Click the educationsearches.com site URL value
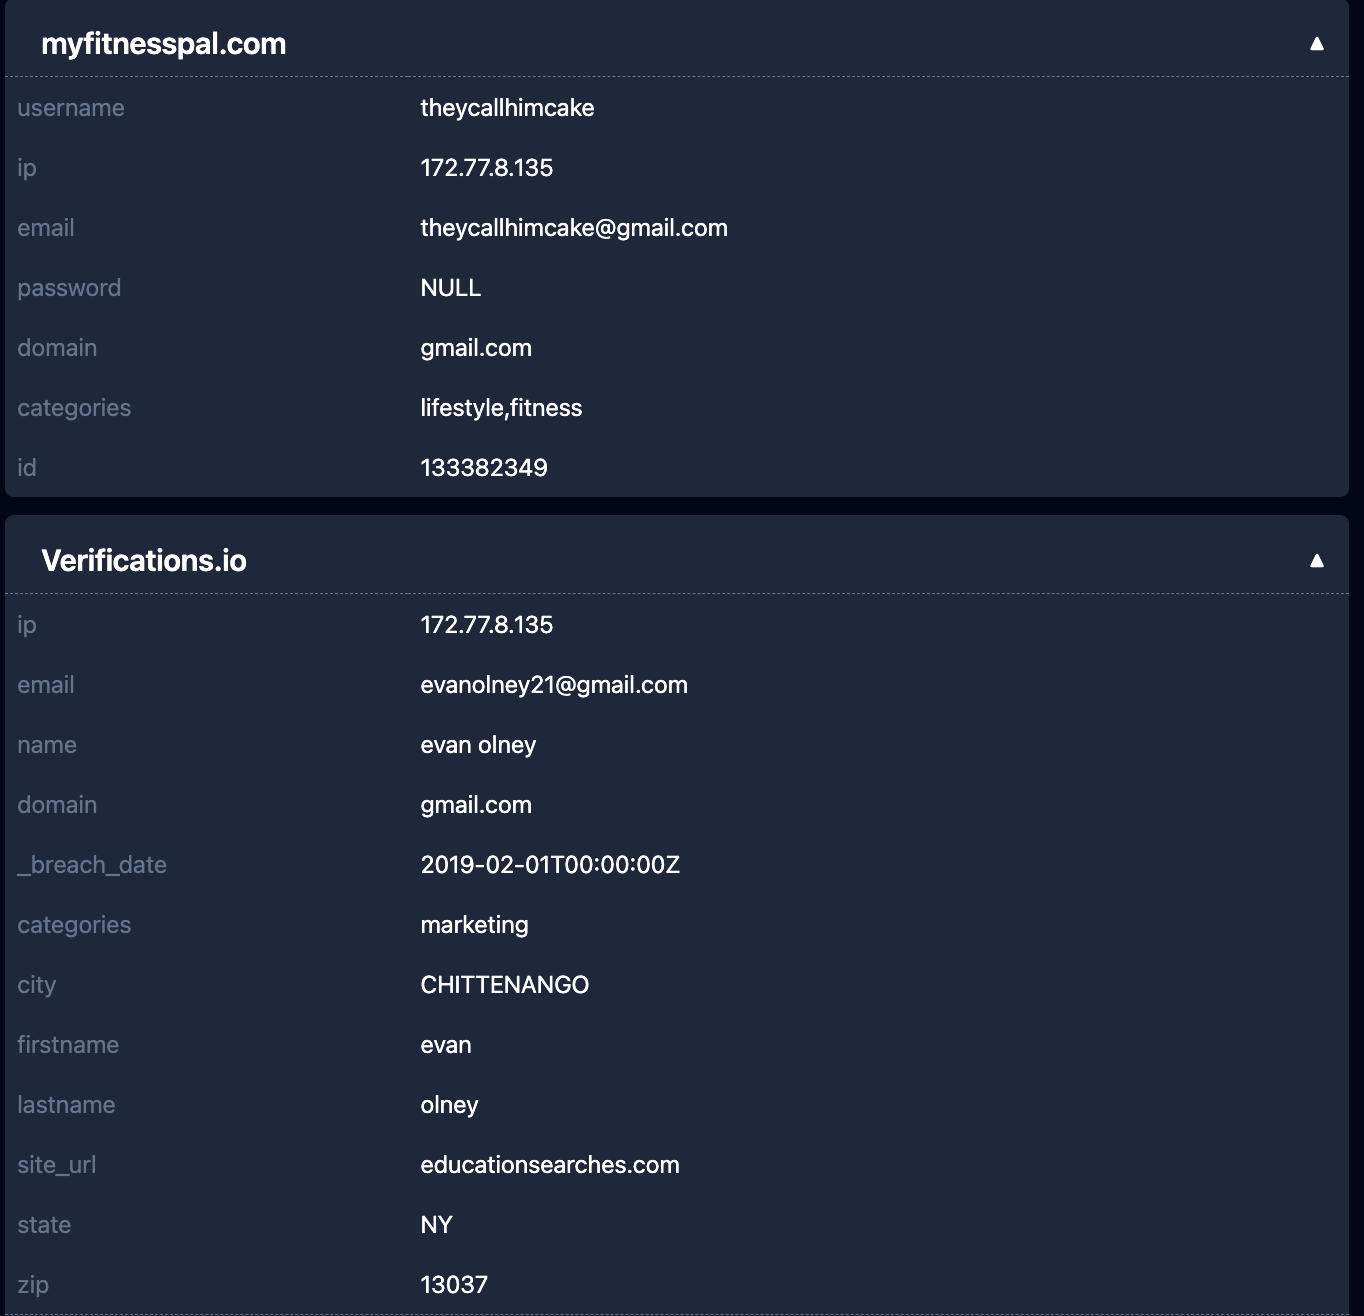Image resolution: width=1364 pixels, height=1316 pixels. click(x=549, y=1165)
